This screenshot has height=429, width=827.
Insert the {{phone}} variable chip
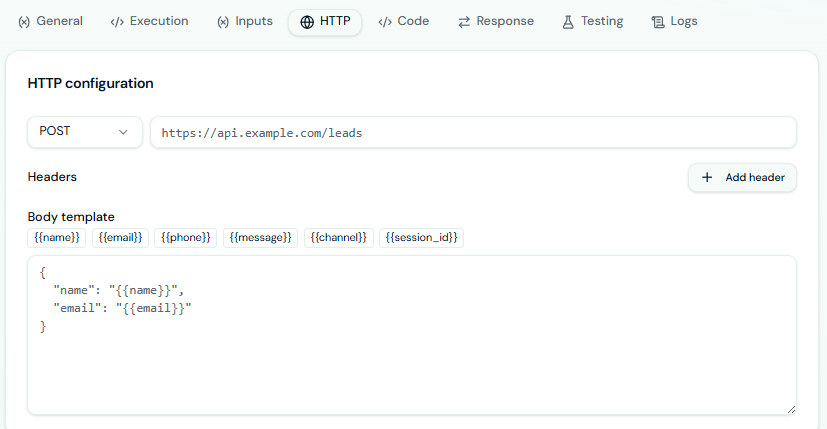click(186, 237)
